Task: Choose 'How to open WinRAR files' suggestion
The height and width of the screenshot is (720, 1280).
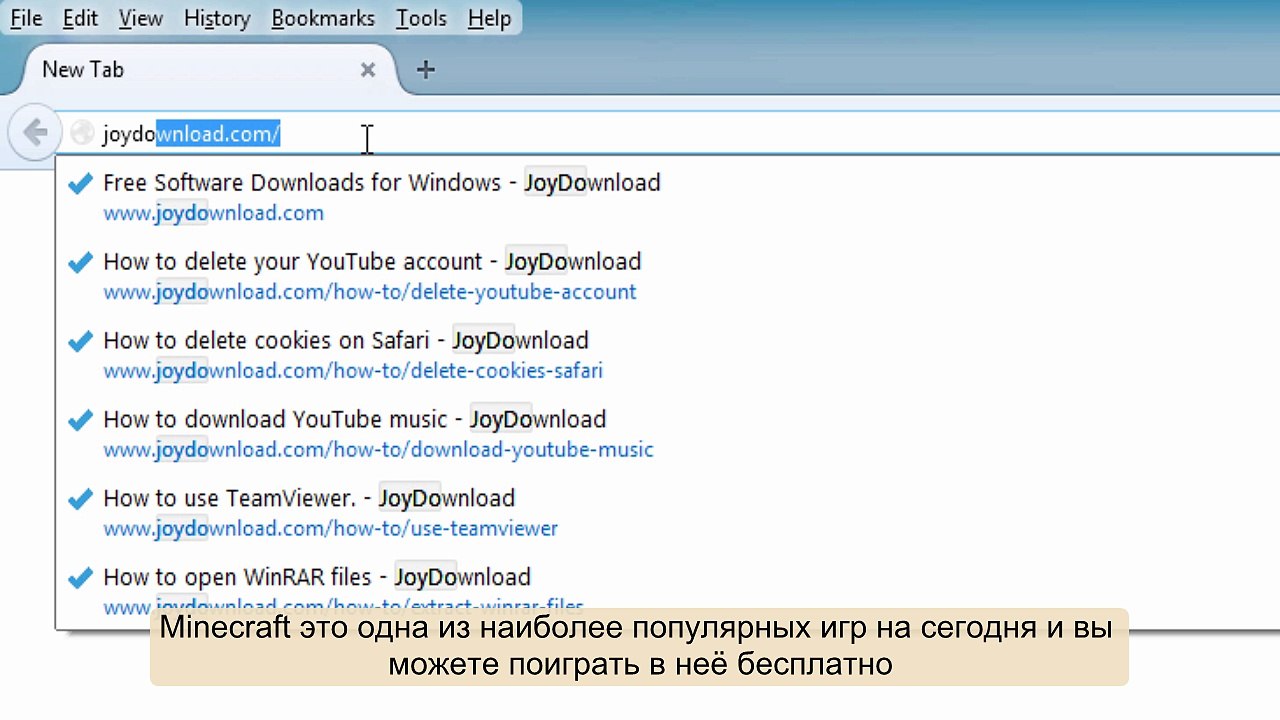Action: 317,578
